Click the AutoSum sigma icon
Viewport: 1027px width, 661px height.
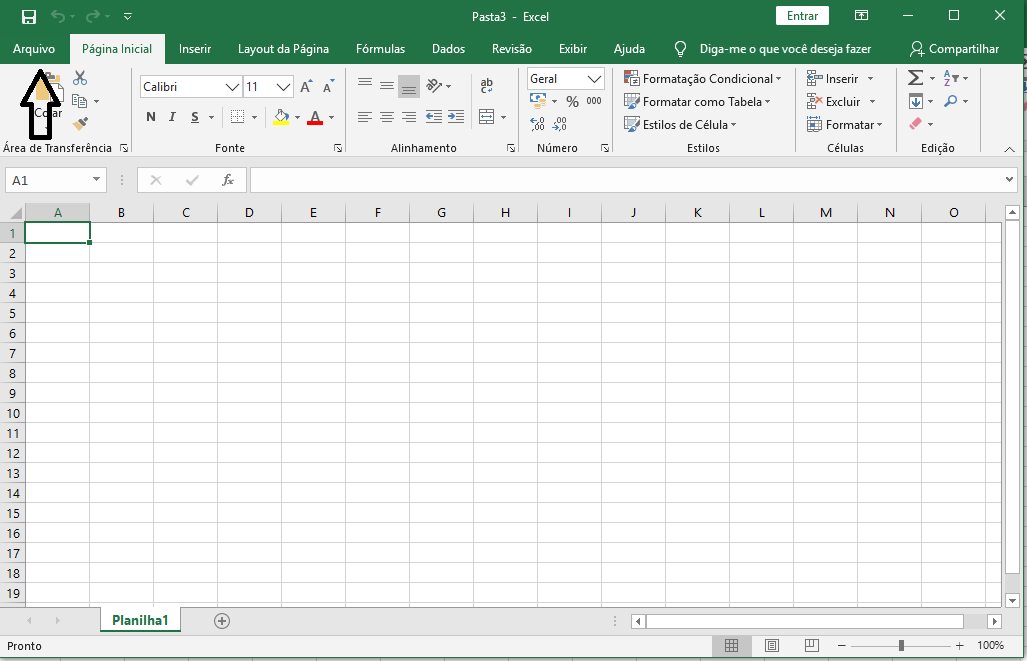pyautogui.click(x=914, y=79)
